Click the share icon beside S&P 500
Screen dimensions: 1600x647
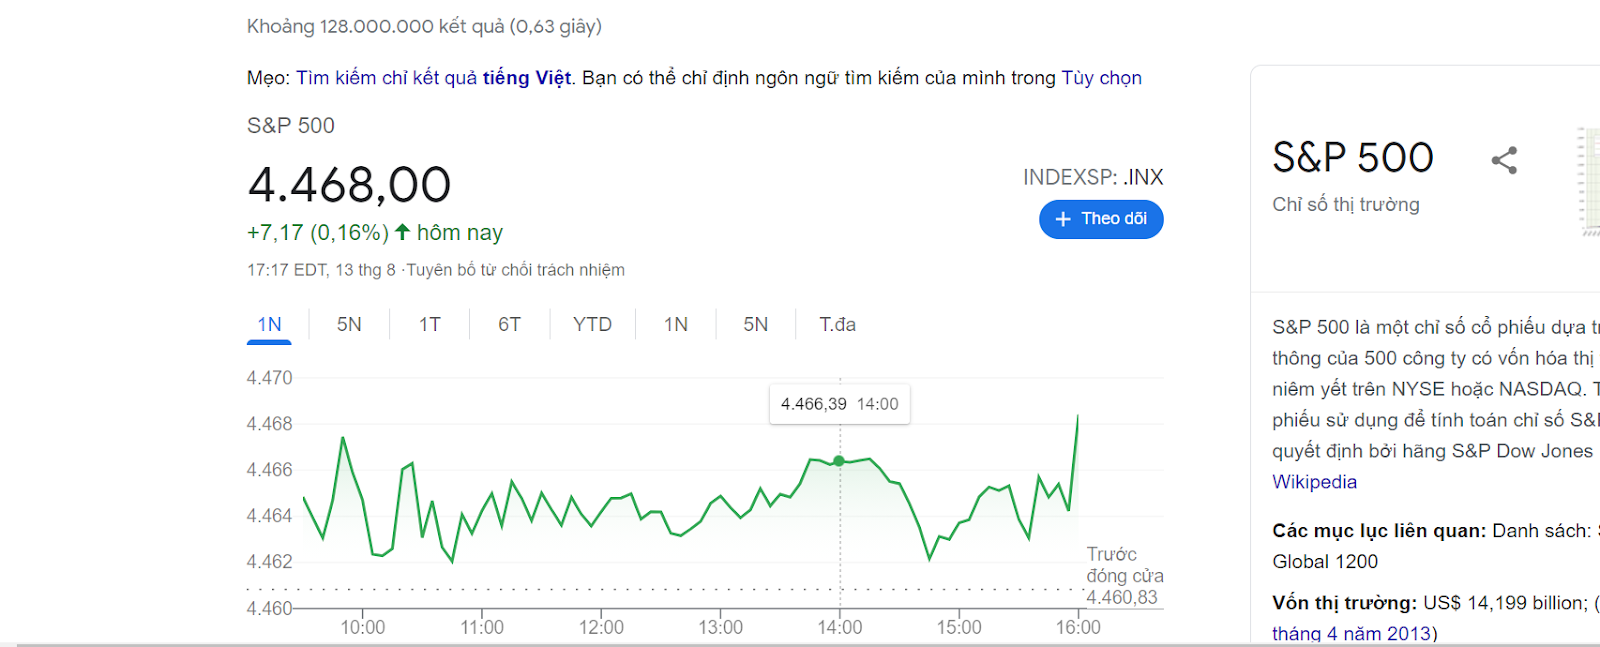point(1504,160)
